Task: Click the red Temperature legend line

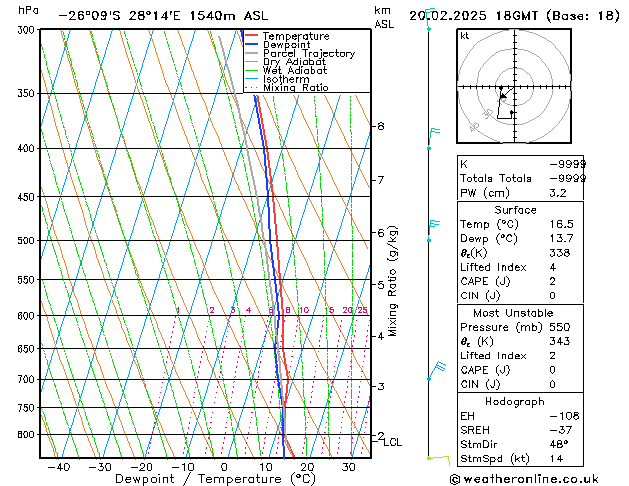Action: [x=251, y=36]
